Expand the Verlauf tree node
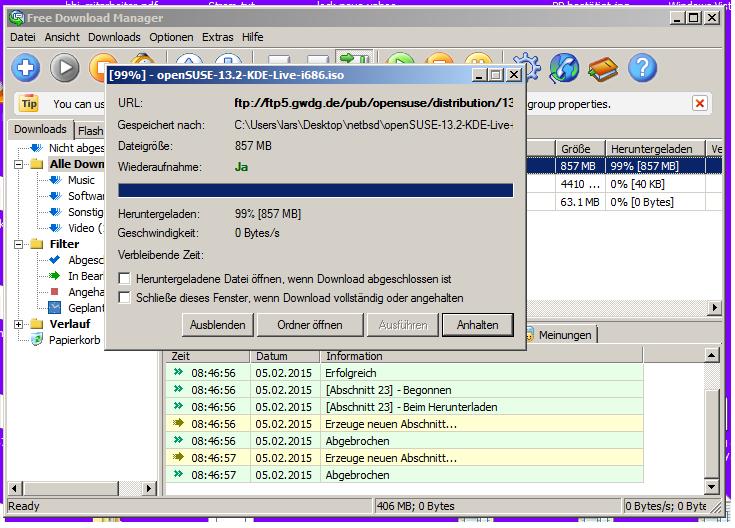Image resolution: width=735 pixels, height=528 pixels. pos(18,324)
